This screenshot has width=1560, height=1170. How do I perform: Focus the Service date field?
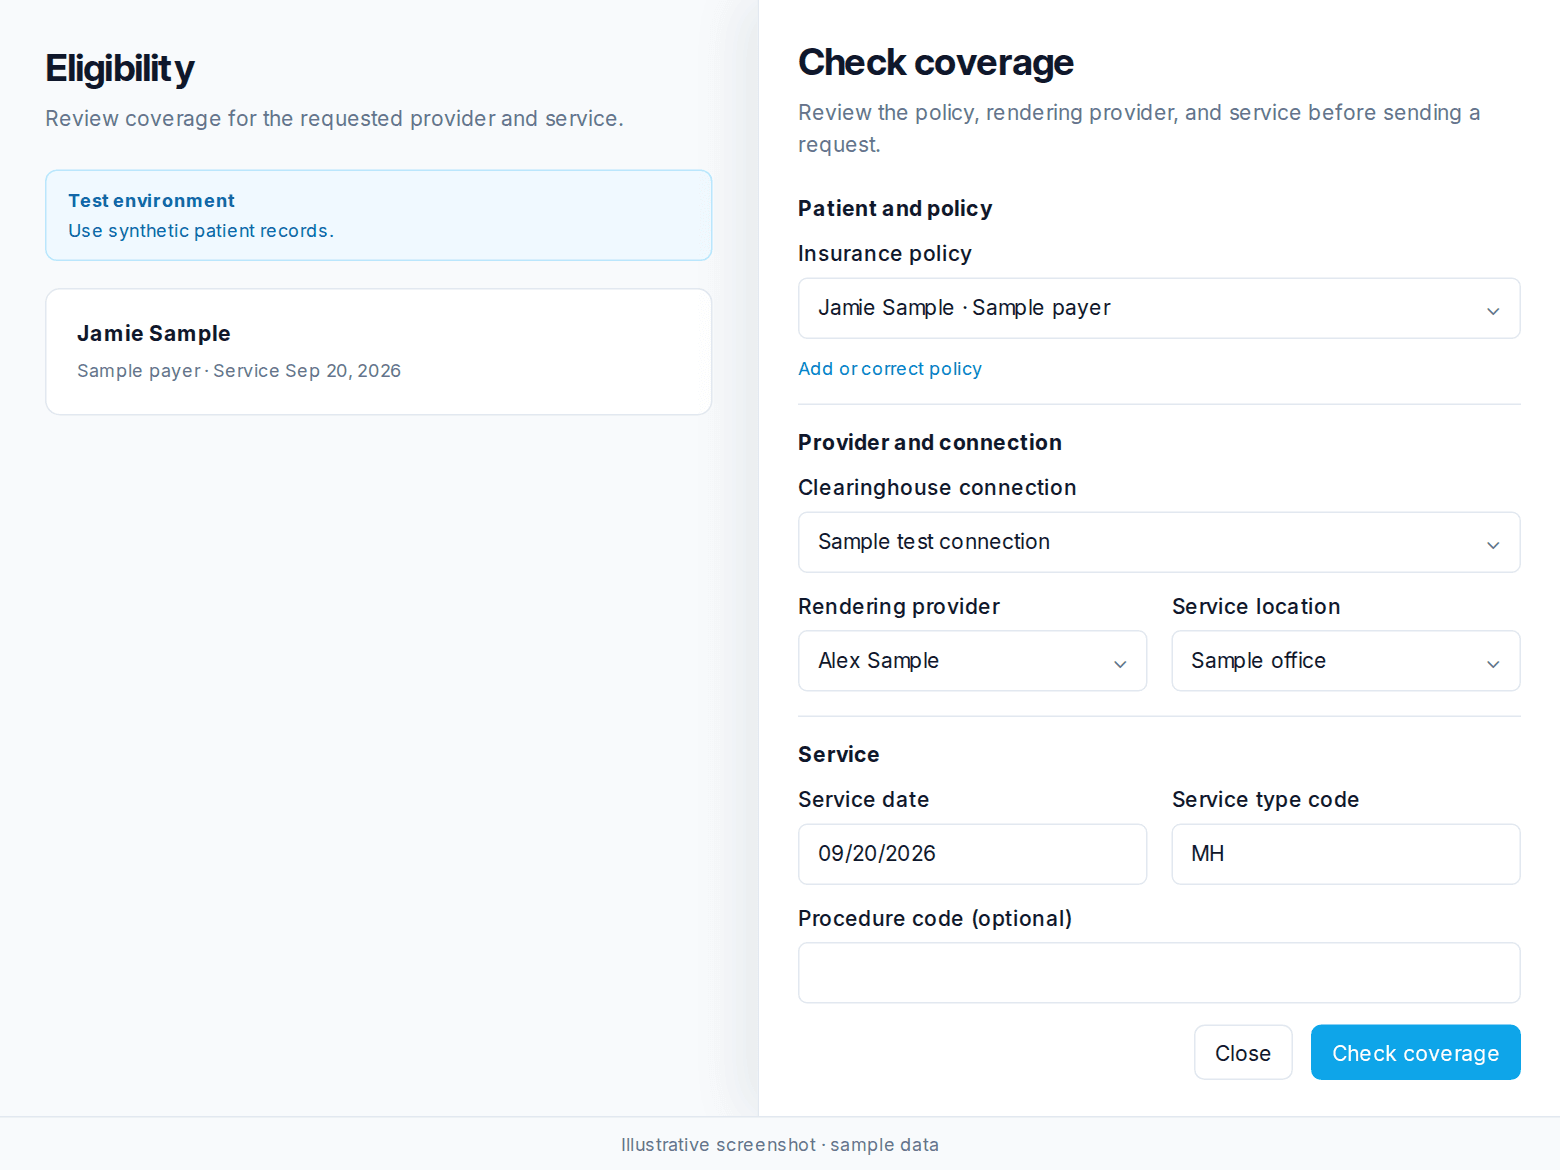click(972, 854)
